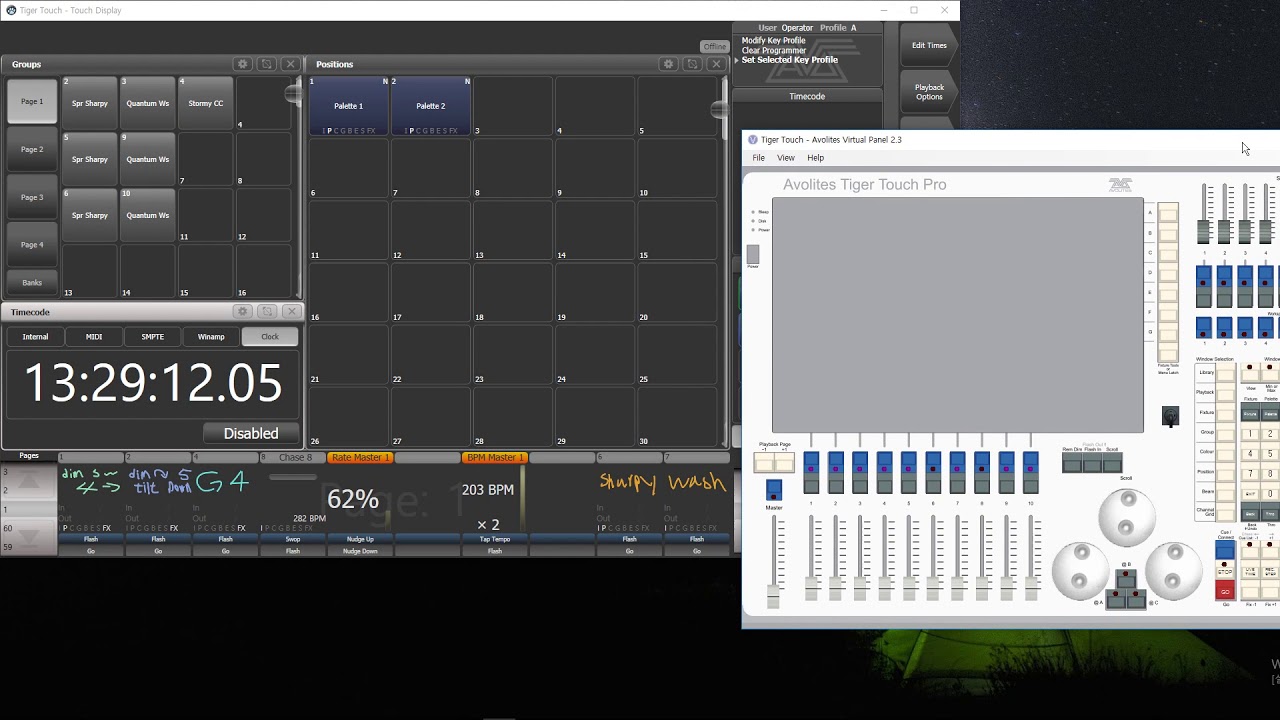Click Rem Dim key on virtual panel
1280x720 pixels.
[x=1071, y=464]
